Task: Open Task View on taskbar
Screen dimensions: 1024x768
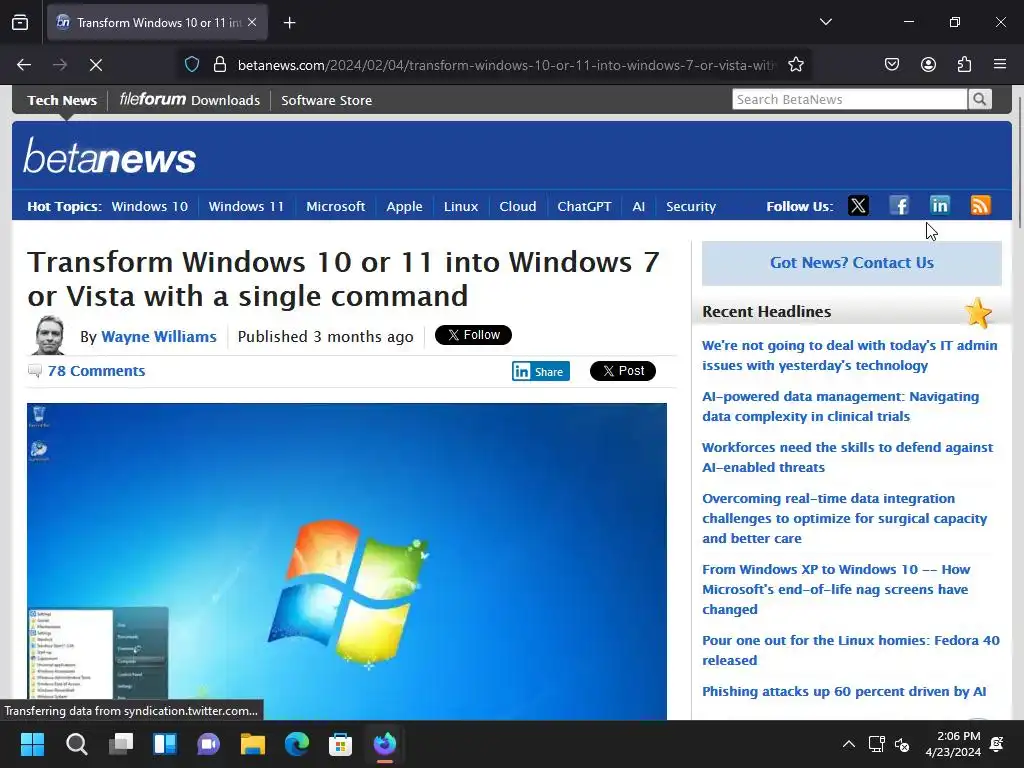Action: point(121,744)
